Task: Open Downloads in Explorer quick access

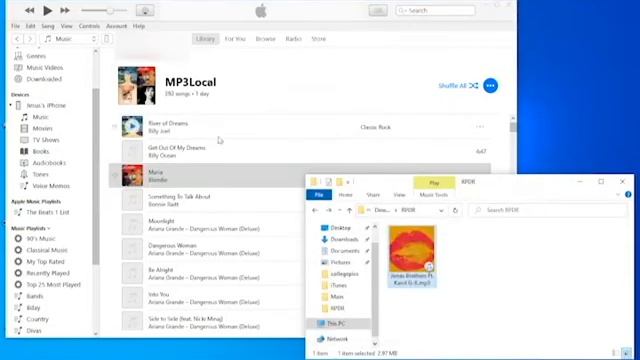Action: tap(344, 239)
